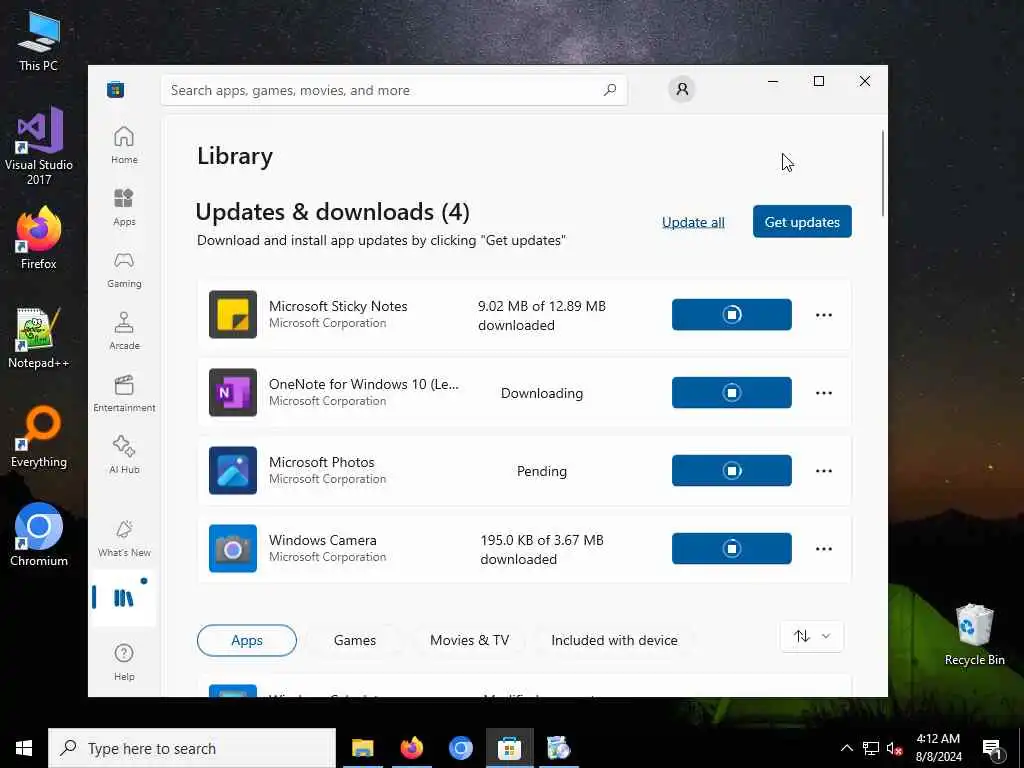Screen dimensions: 1024x768
Task: Show hidden system tray icons
Action: [x=846, y=748]
